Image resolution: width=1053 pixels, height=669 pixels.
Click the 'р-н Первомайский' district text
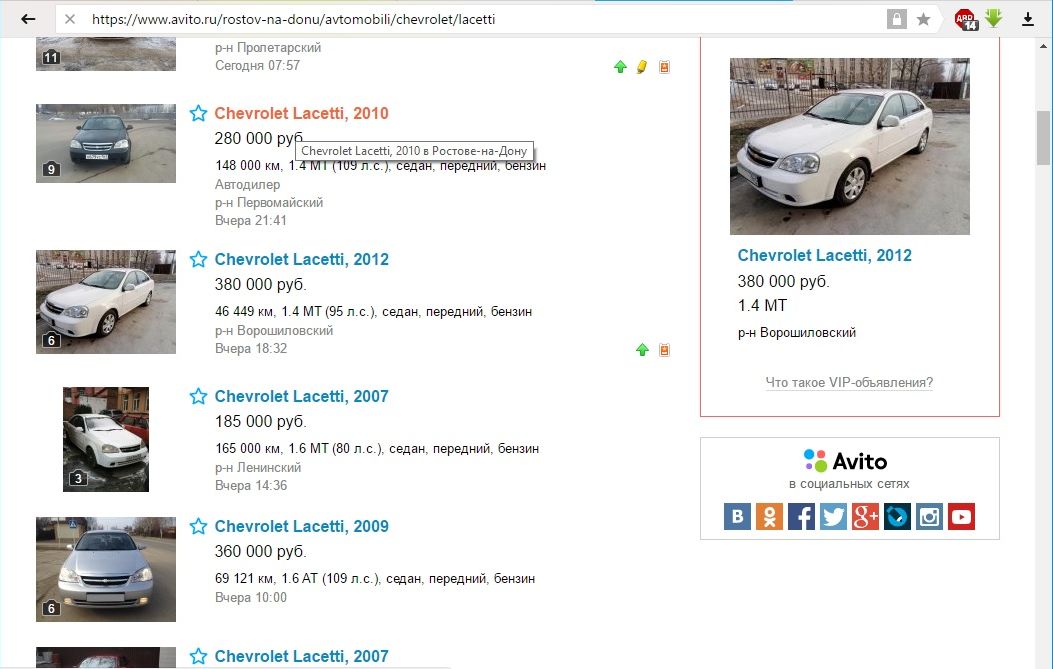[269, 202]
